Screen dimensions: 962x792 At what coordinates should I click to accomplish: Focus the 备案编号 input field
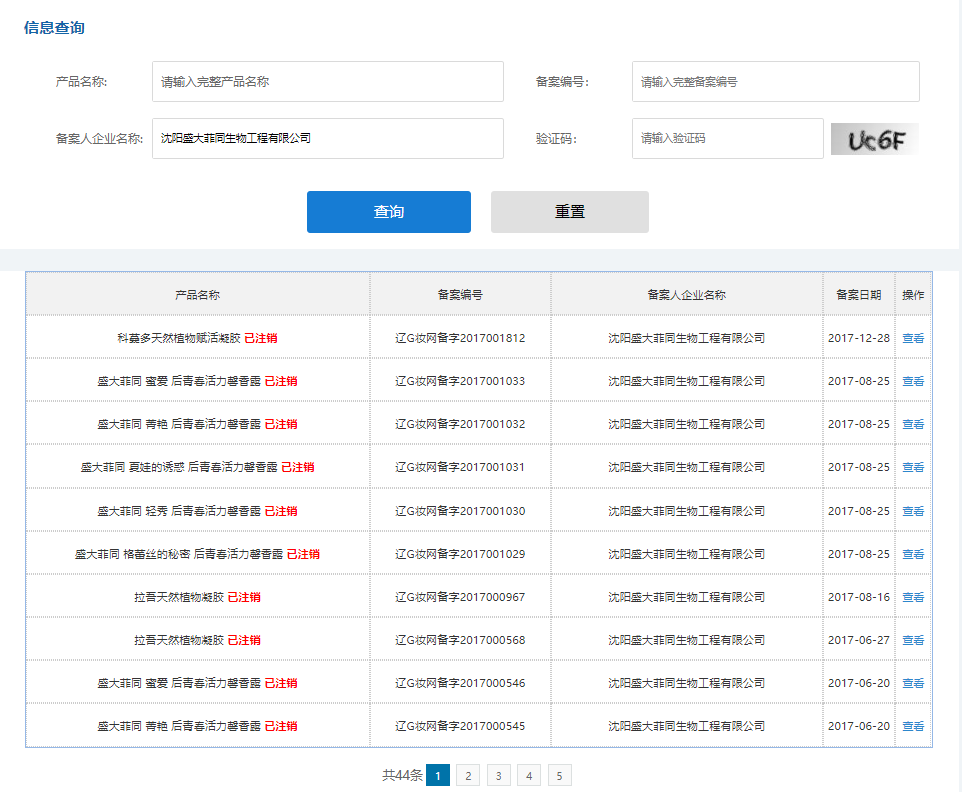(775, 82)
